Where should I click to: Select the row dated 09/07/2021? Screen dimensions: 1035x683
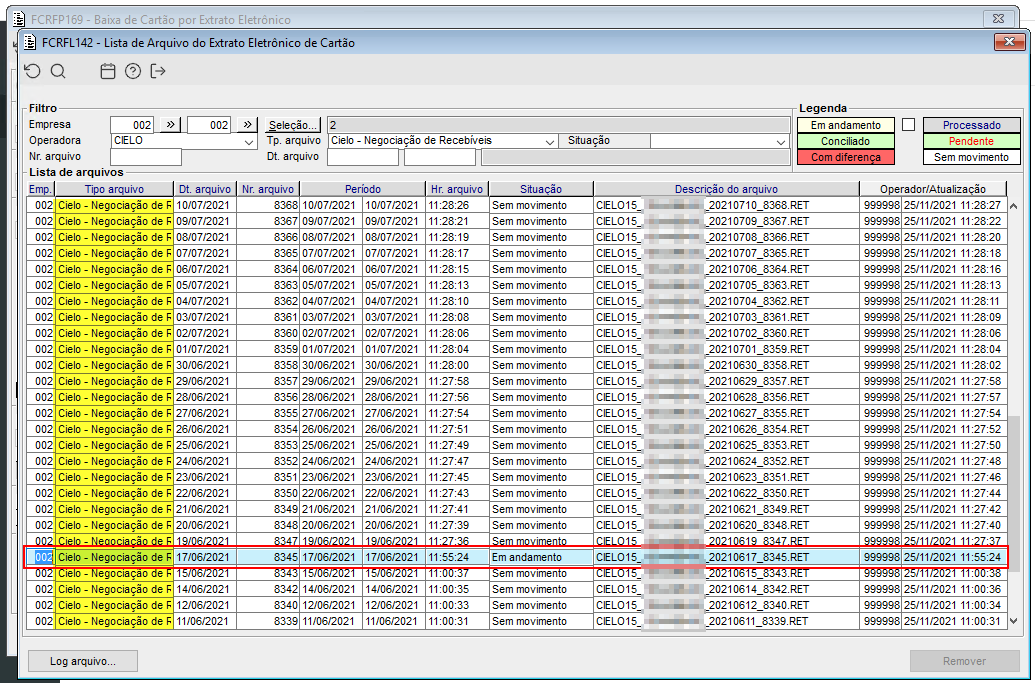click(x=517, y=221)
